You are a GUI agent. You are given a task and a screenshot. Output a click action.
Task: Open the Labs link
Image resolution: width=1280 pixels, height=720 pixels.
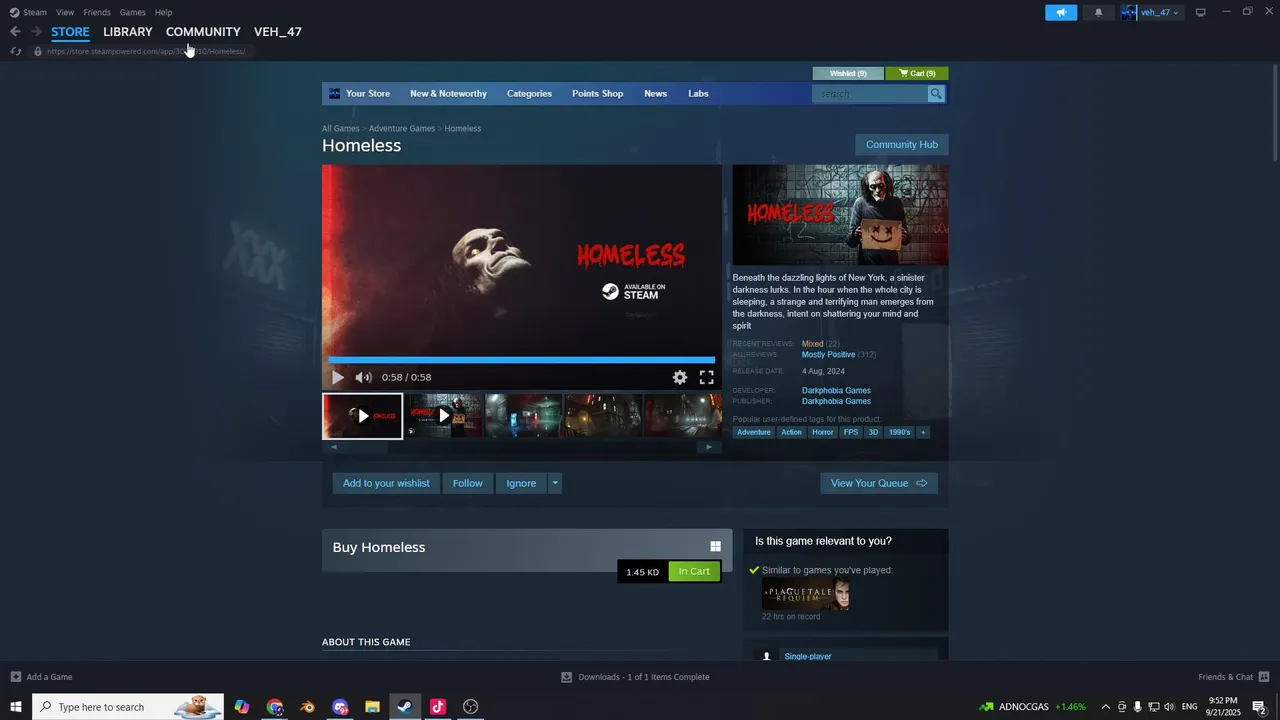[698, 93]
